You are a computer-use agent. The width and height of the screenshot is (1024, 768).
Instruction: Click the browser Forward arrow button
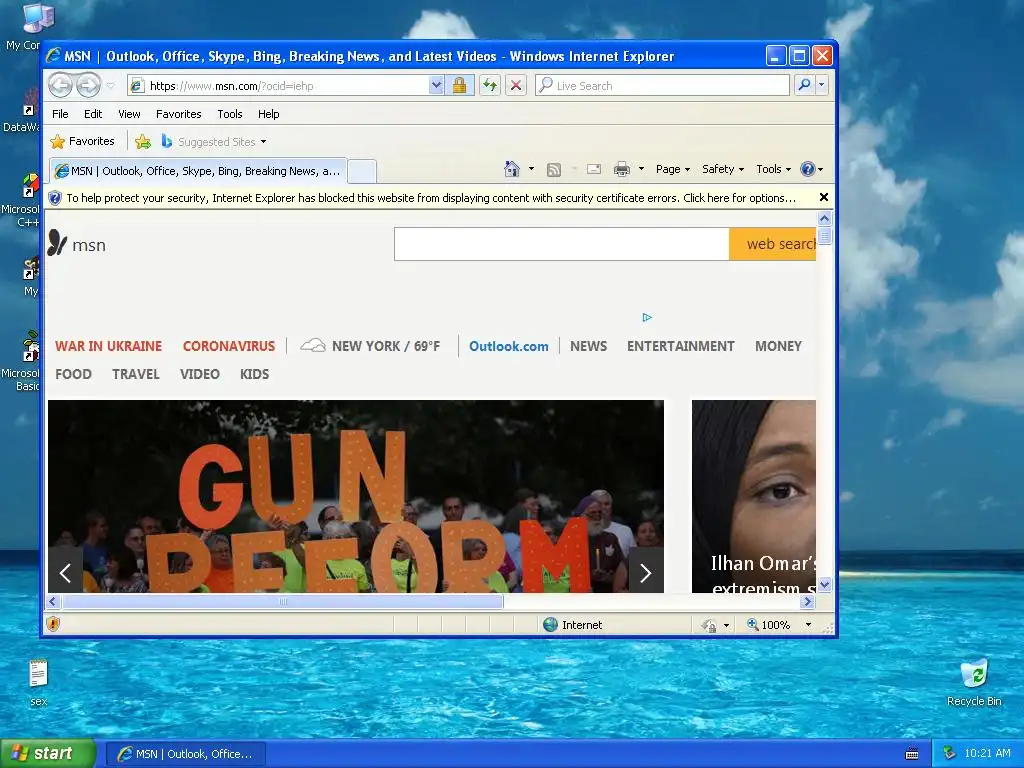coord(88,86)
